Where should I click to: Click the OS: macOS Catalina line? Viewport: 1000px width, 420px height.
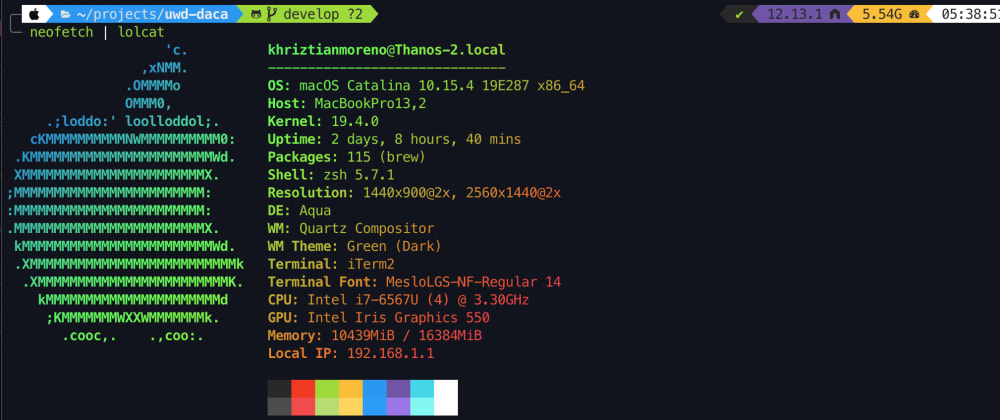427,85
